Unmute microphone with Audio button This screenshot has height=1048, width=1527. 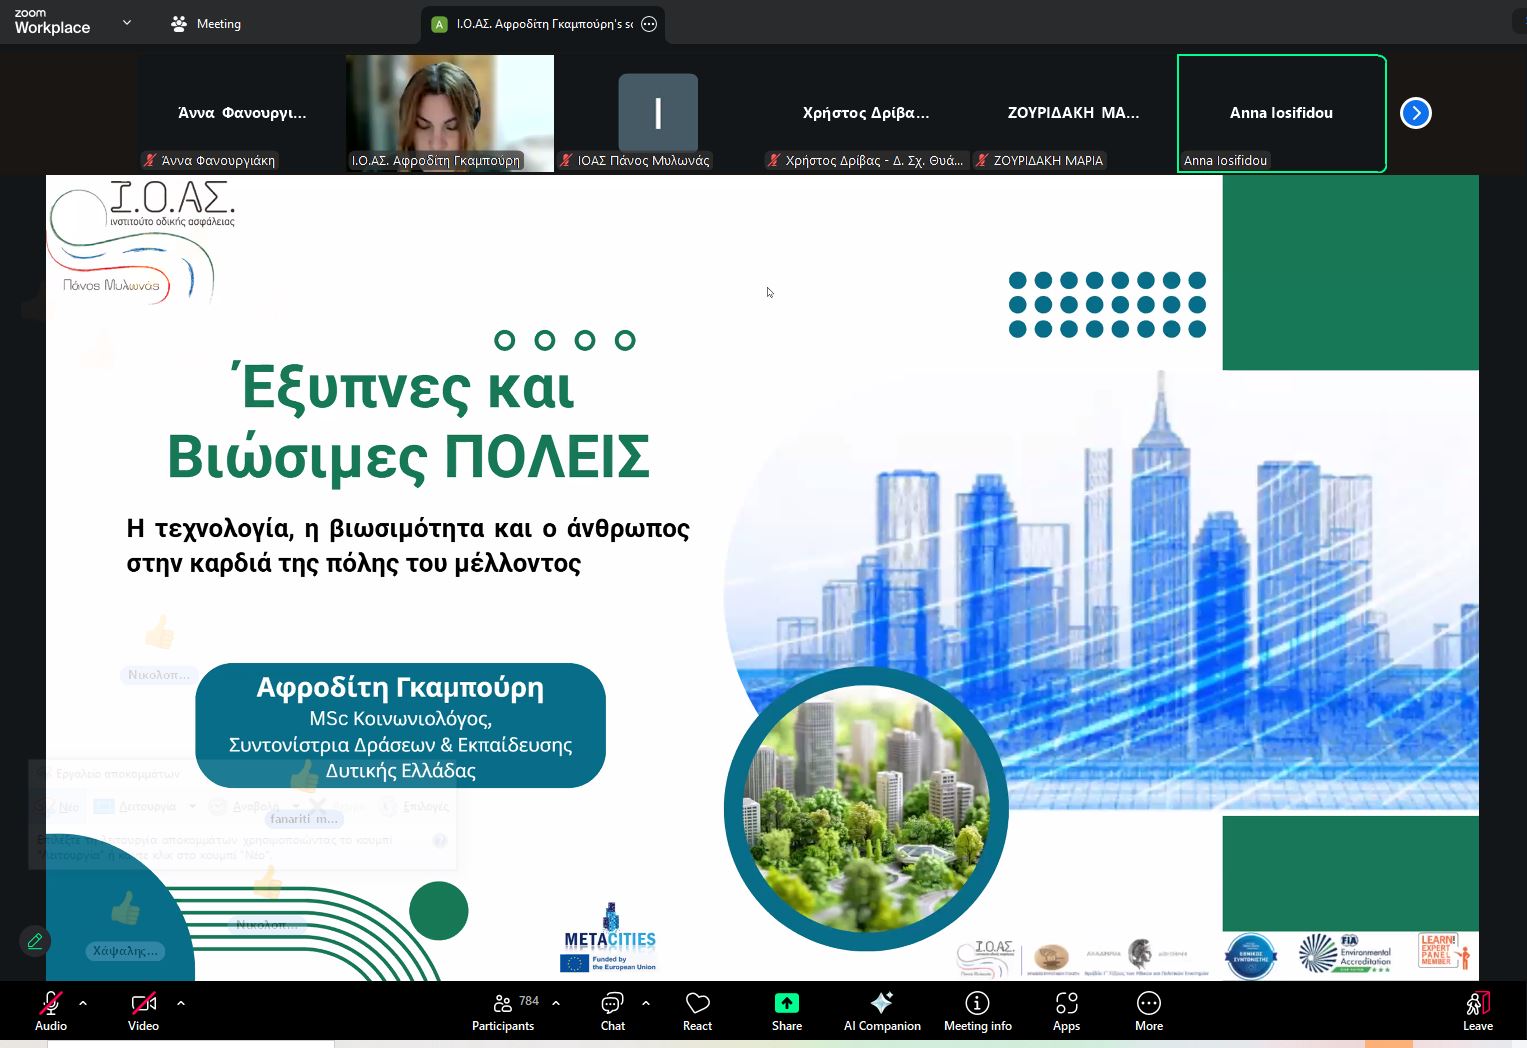50,1003
